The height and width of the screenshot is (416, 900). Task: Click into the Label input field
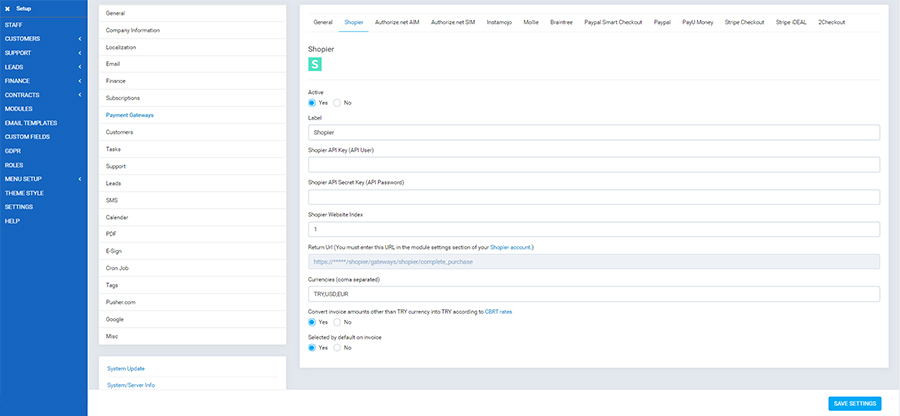[594, 132]
